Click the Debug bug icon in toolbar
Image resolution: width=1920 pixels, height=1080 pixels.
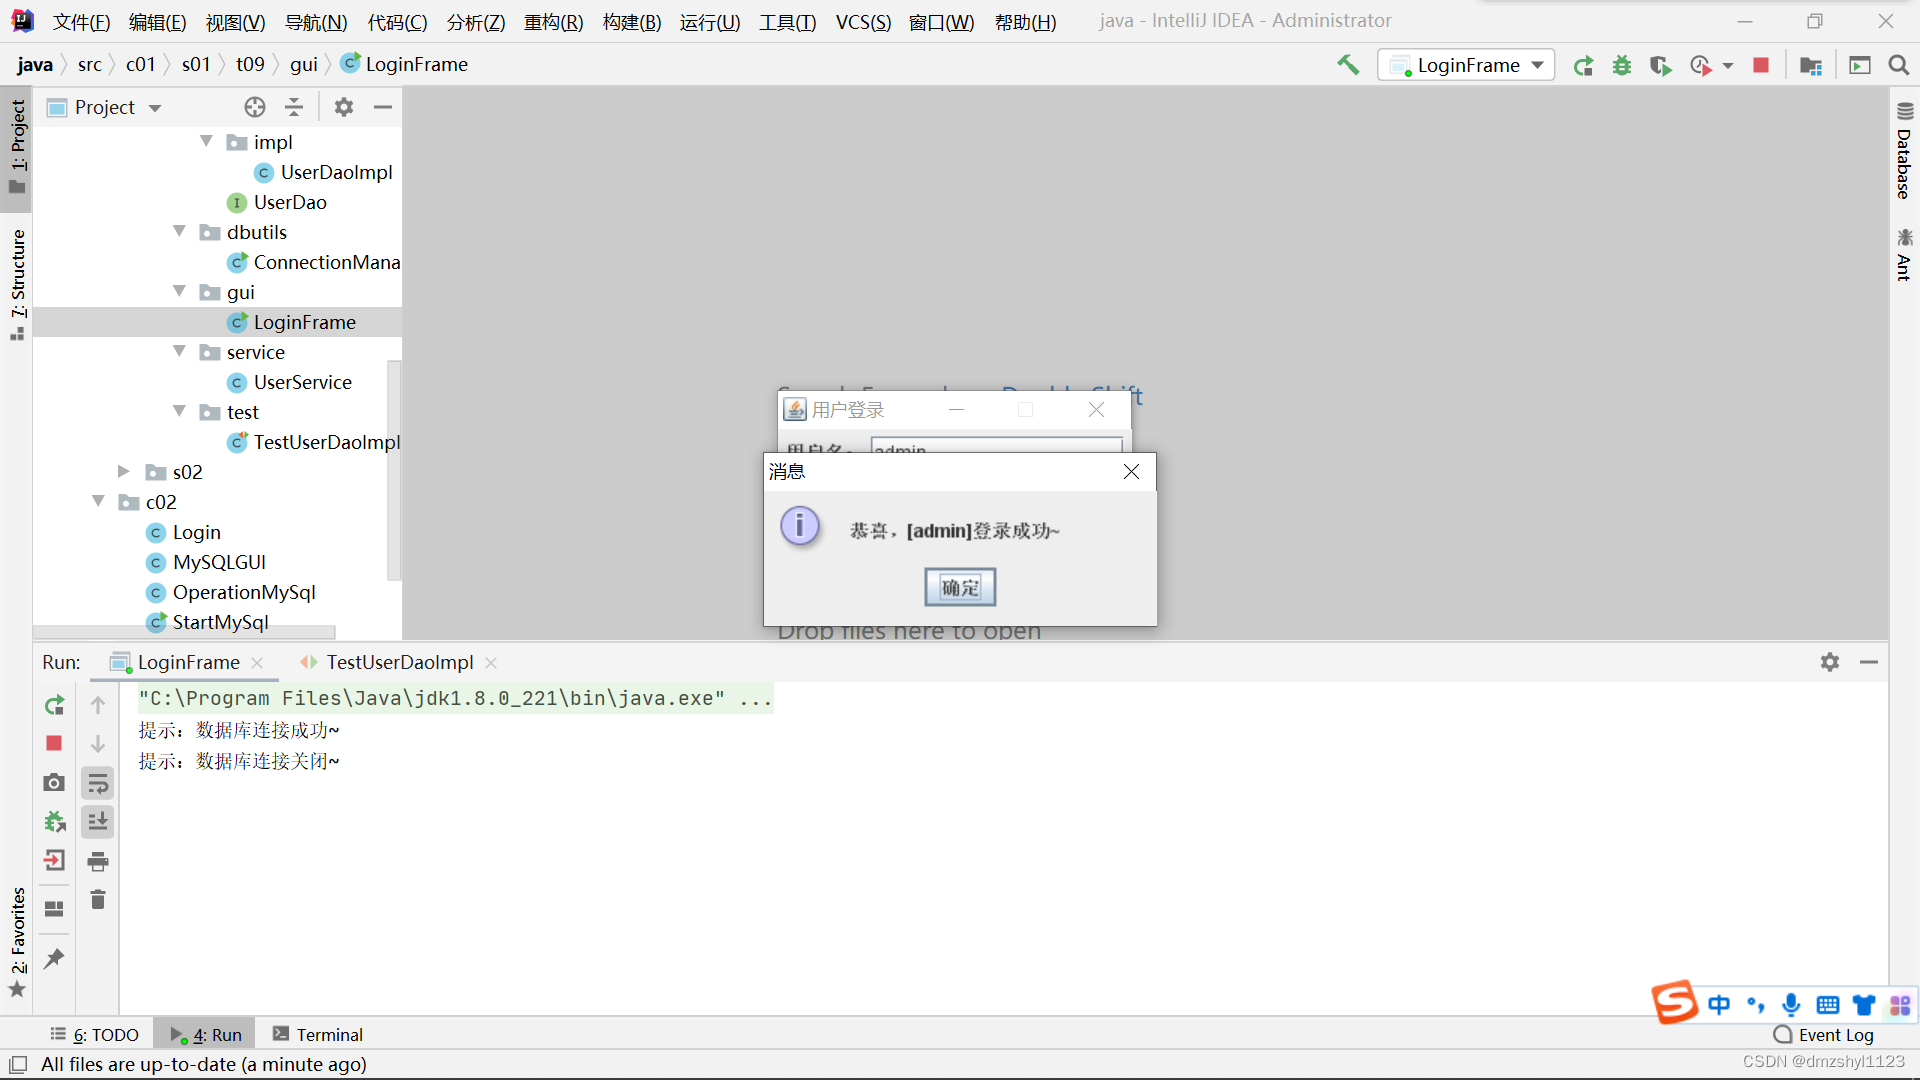[x=1621, y=65]
